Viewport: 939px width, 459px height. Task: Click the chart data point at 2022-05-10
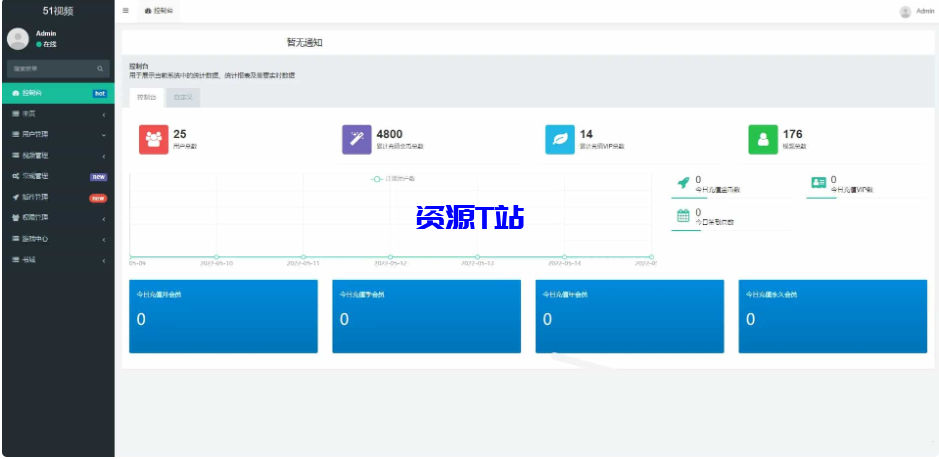coord(217,257)
